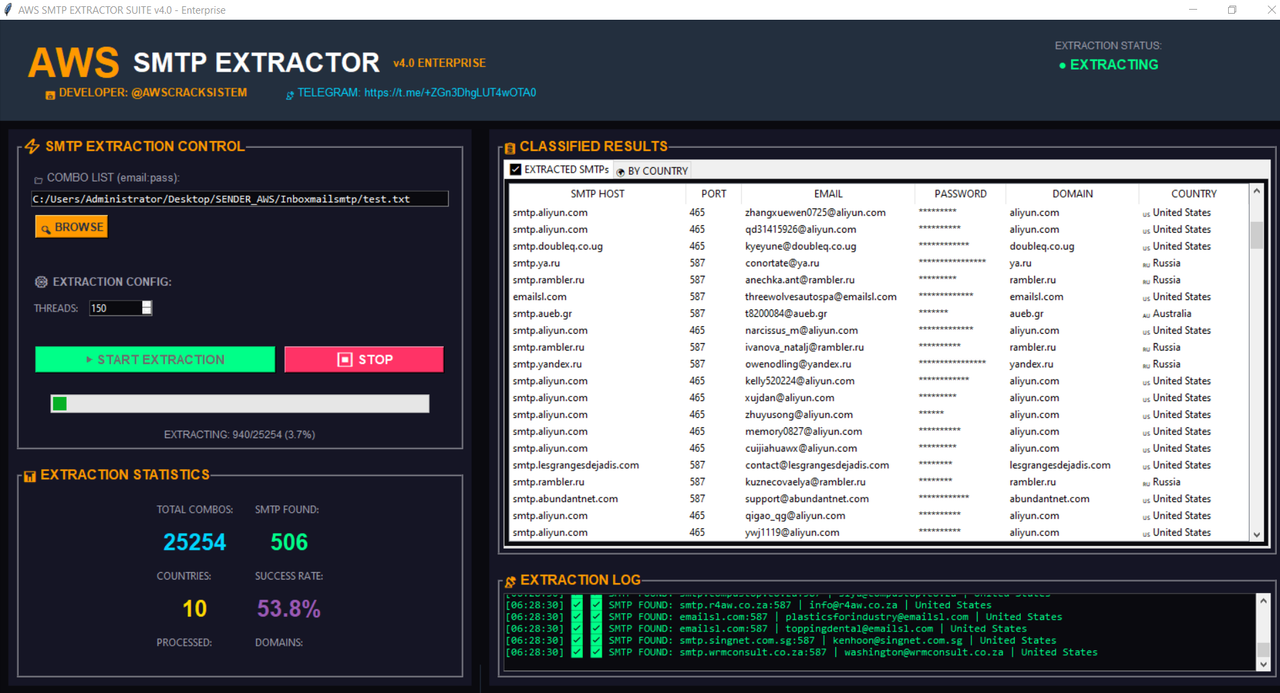Click the lightning bolt icon beside SMTP Extraction Control
This screenshot has height=693, width=1280.
point(32,146)
